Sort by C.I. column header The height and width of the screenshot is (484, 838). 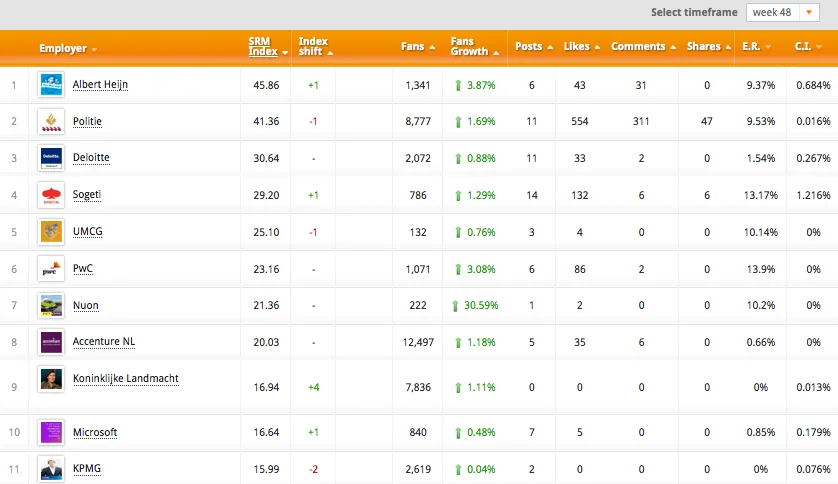808,46
